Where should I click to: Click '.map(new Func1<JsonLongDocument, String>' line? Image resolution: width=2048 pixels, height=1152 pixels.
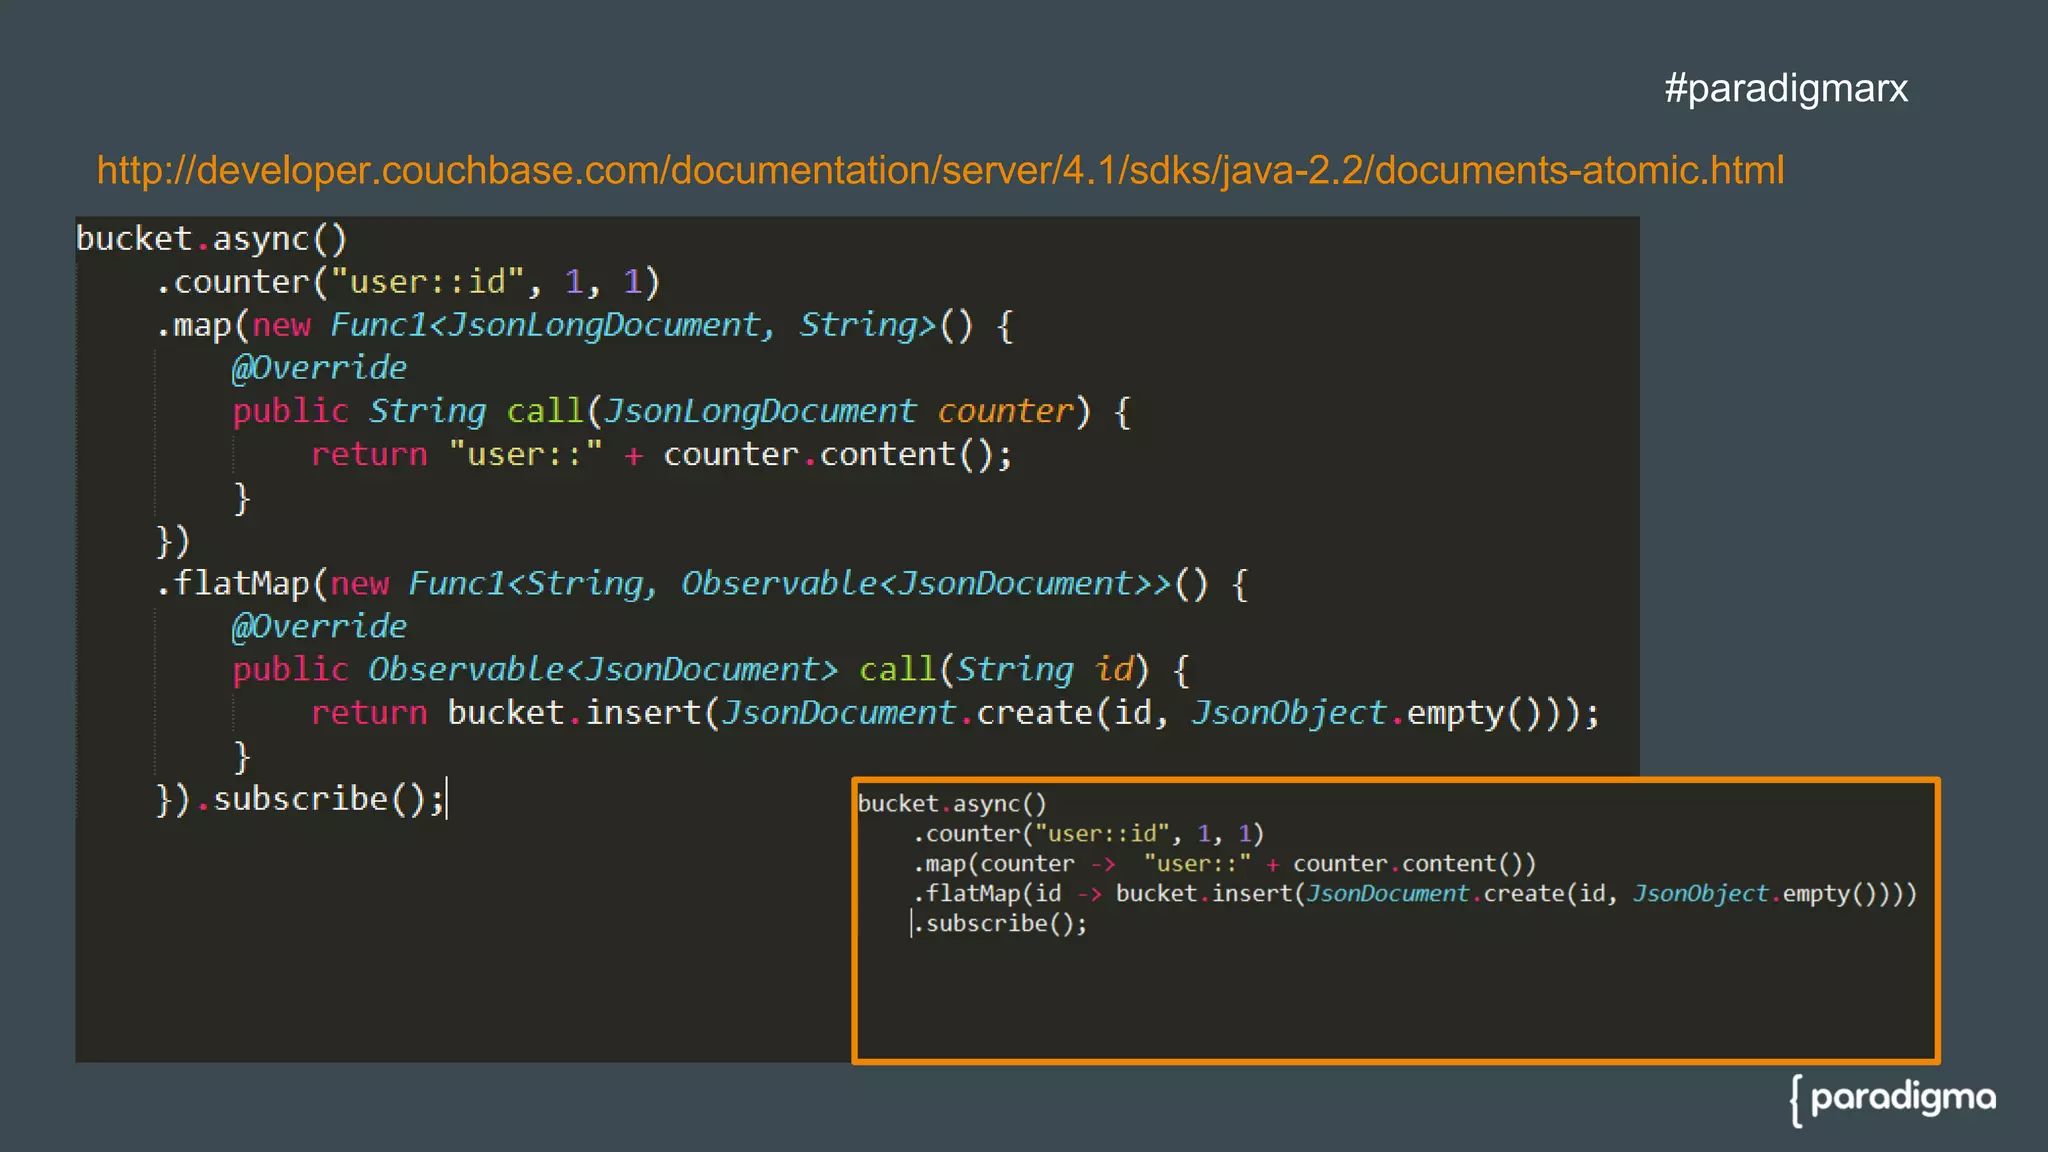[x=584, y=326]
